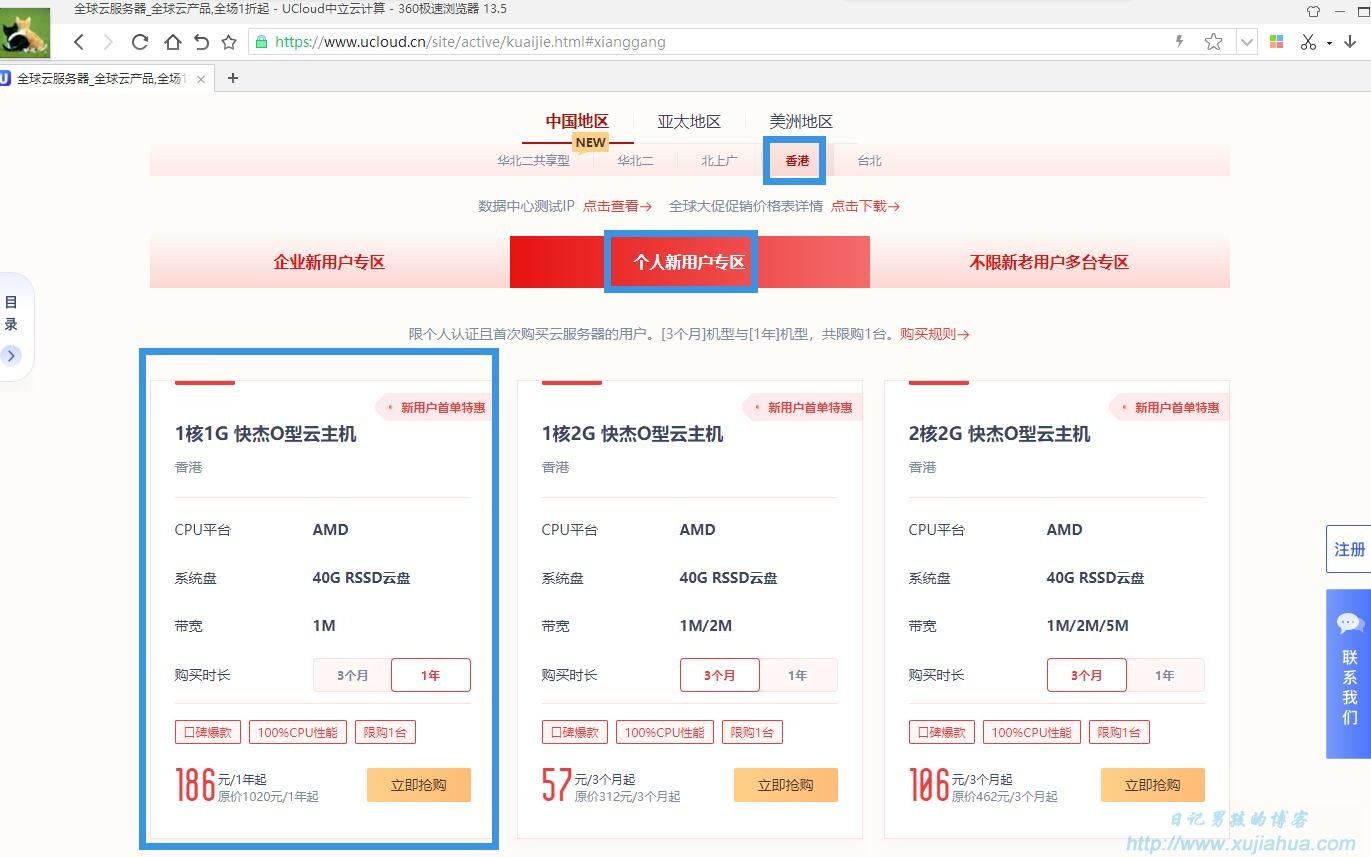Click the 186 price figure
This screenshot has width=1371, height=857.
click(x=195, y=786)
